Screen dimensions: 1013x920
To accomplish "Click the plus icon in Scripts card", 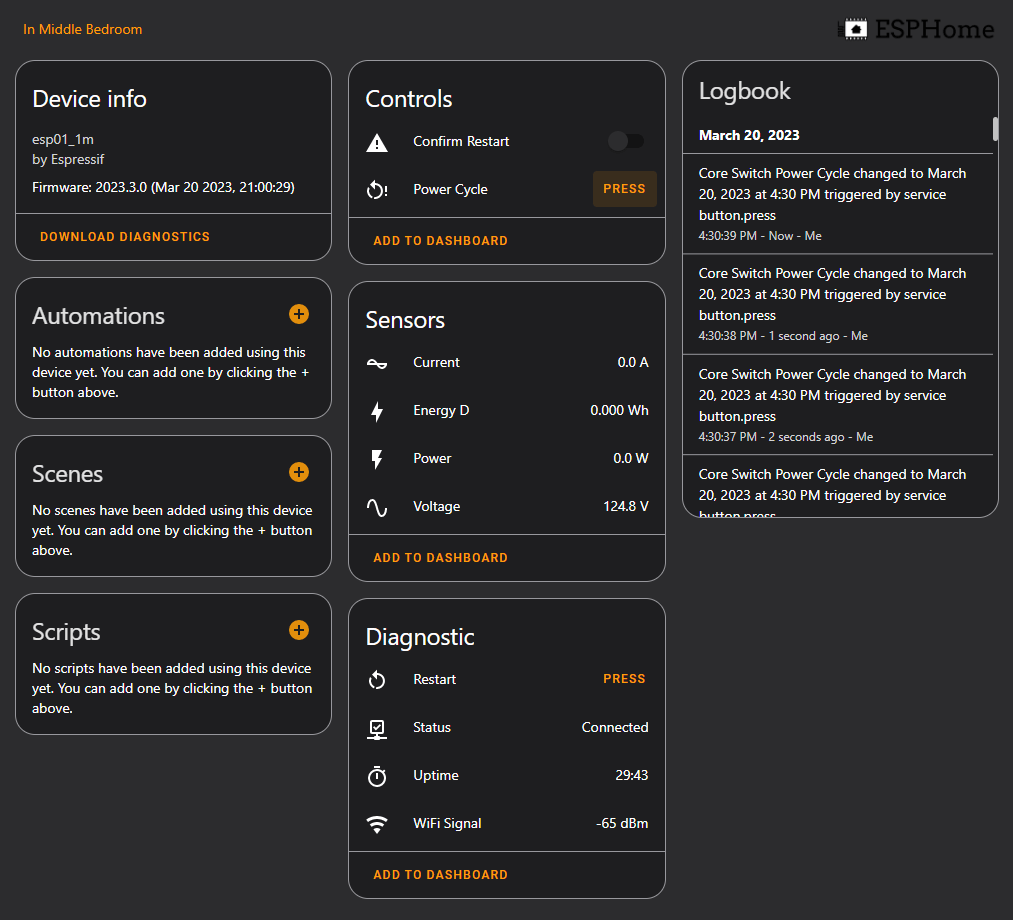I will 298,630.
